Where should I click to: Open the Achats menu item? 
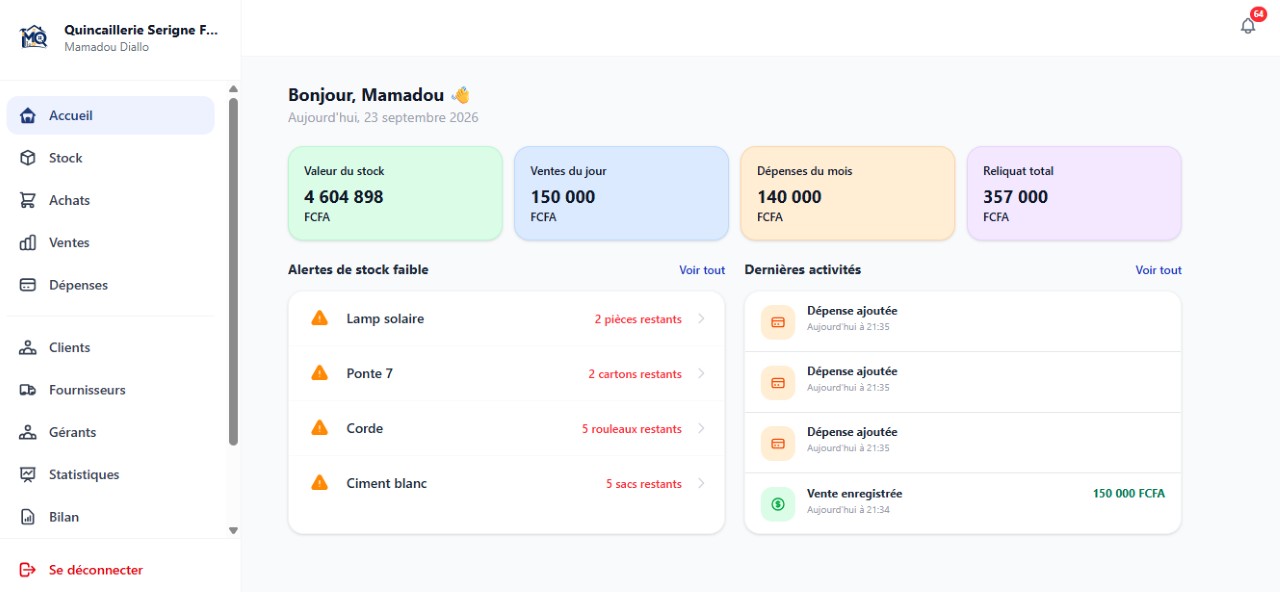tap(110, 200)
